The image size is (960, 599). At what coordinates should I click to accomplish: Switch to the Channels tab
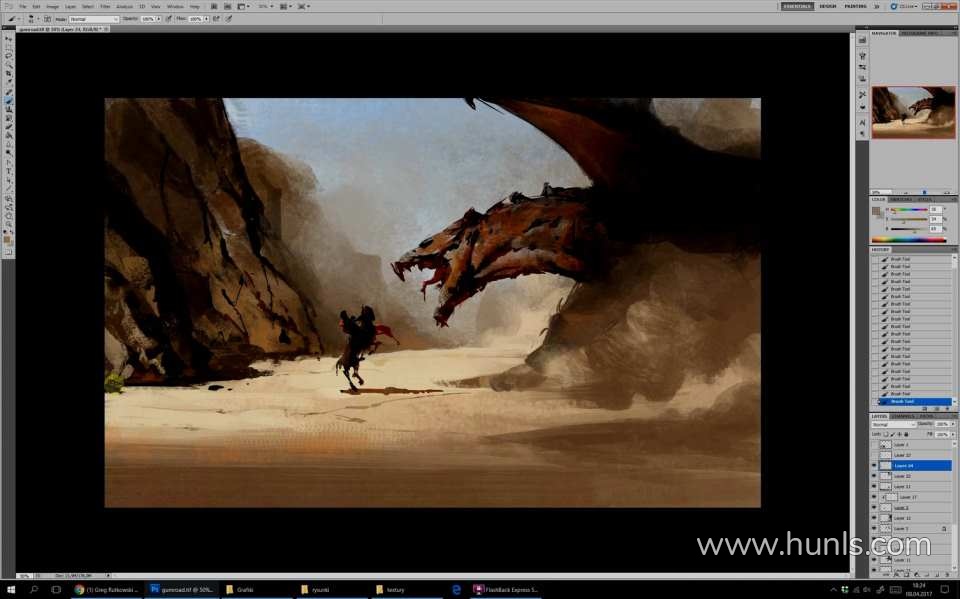click(903, 416)
